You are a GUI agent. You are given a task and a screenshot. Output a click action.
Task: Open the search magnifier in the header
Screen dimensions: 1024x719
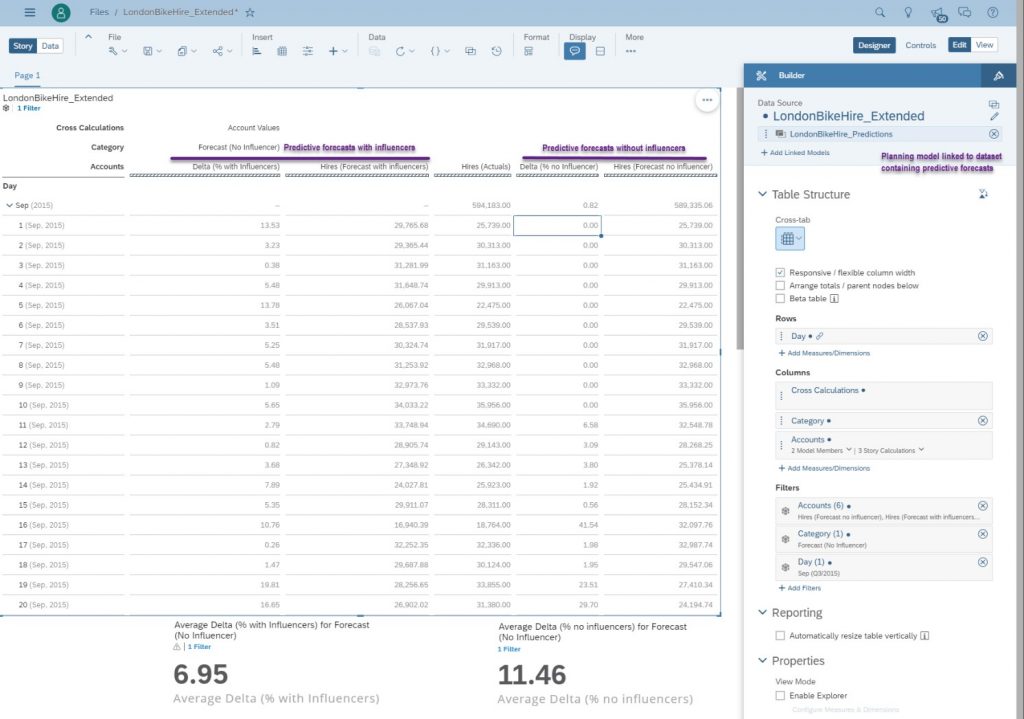[880, 12]
